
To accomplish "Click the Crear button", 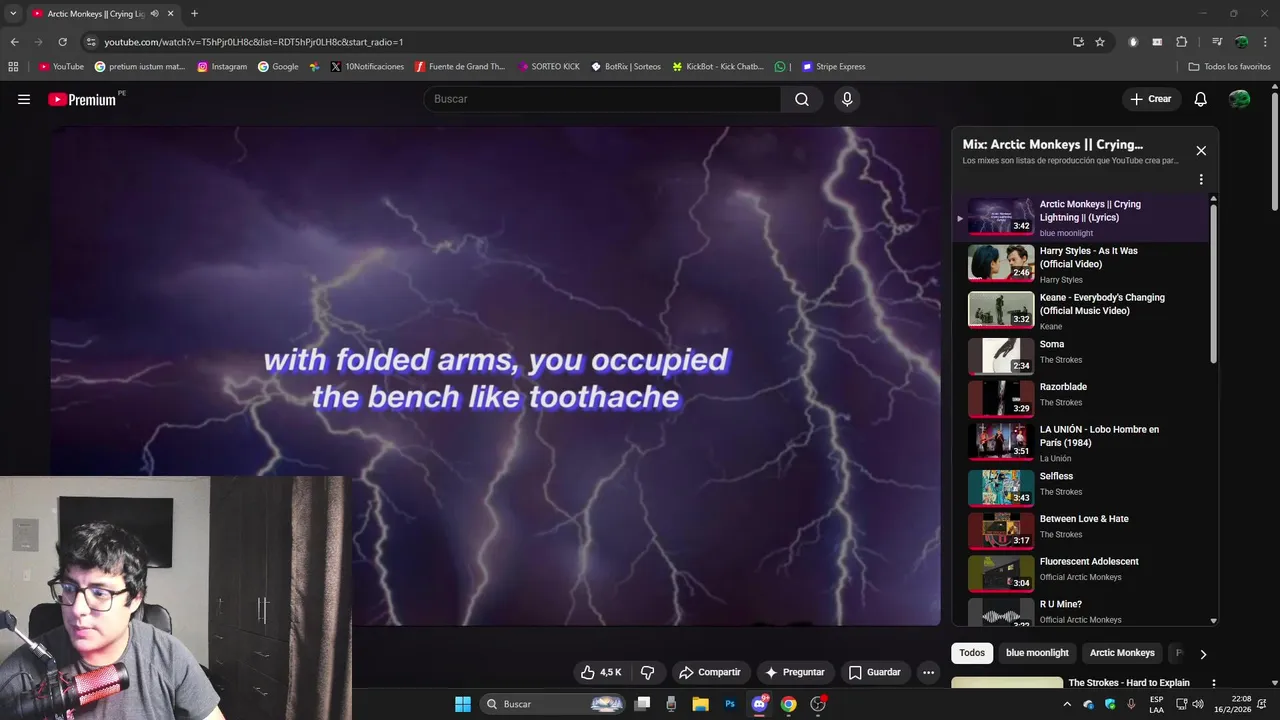I will tap(1151, 99).
